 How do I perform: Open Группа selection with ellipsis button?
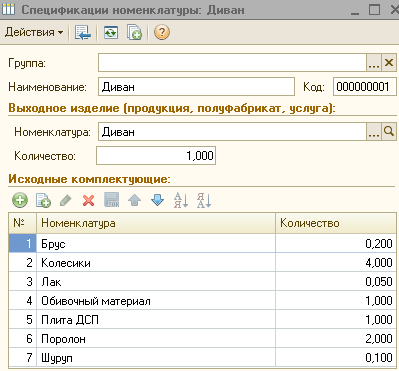point(374,63)
